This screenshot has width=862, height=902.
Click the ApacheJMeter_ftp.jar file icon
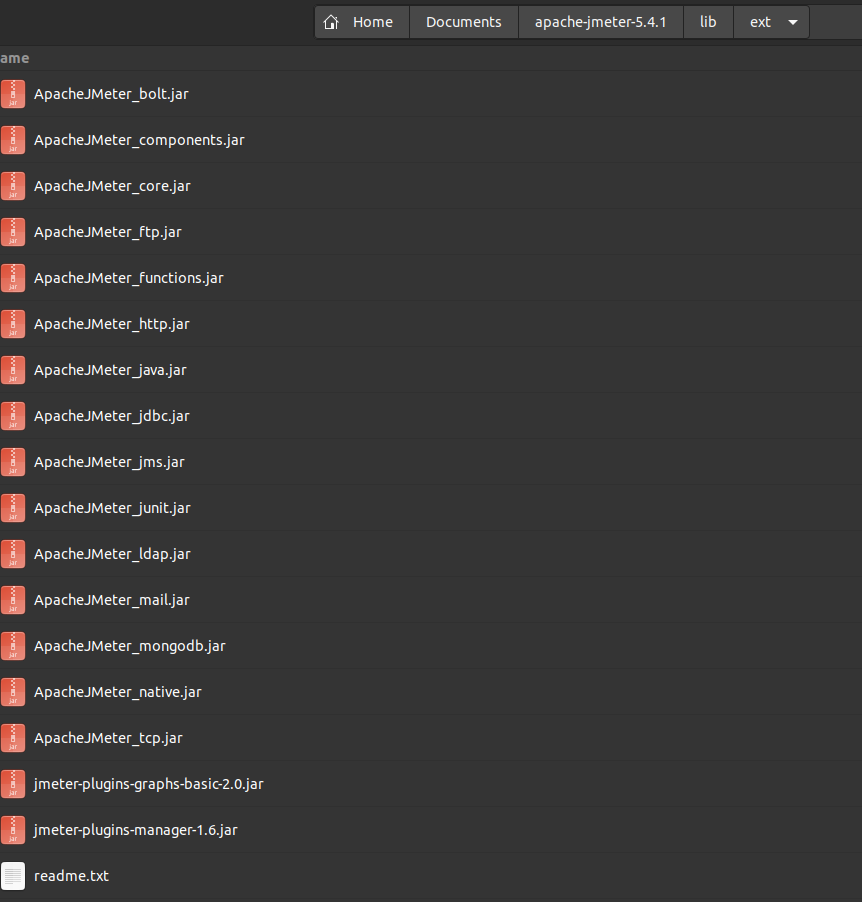click(13, 232)
